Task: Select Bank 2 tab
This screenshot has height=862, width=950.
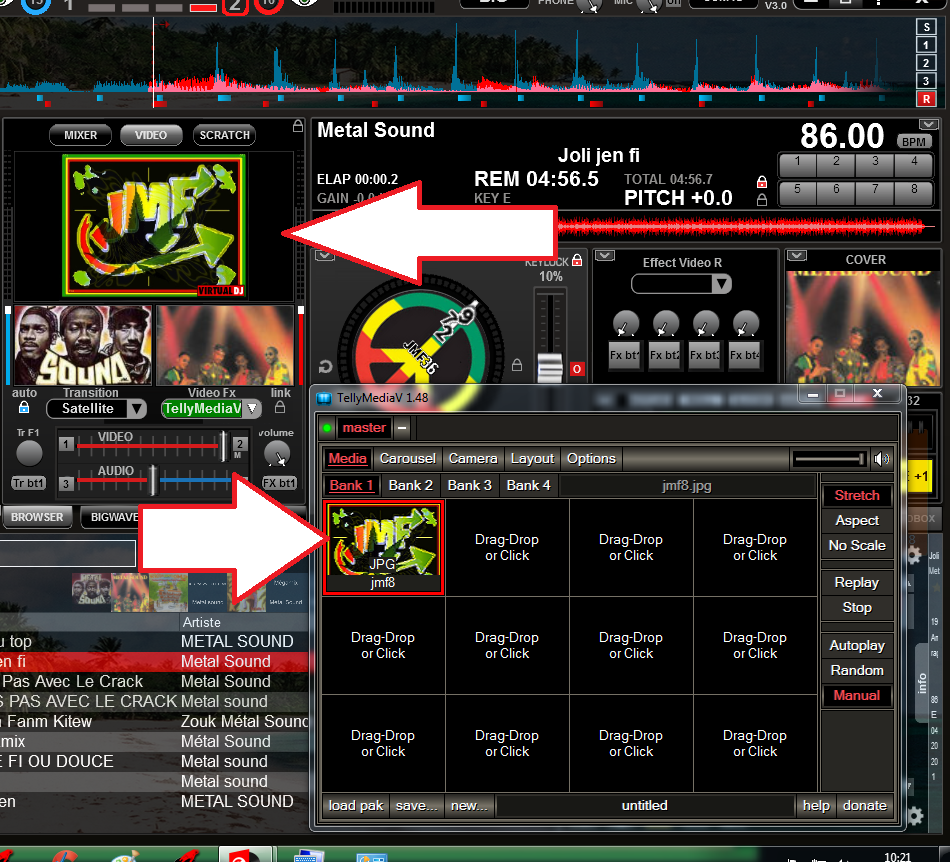Action: point(410,486)
